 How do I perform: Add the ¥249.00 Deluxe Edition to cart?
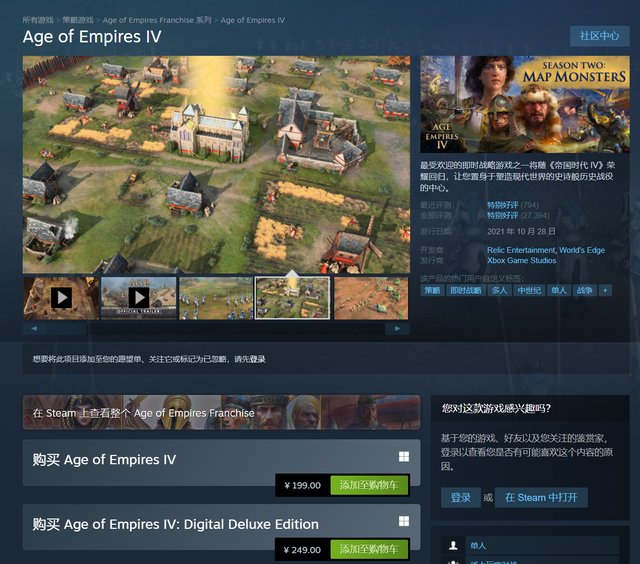tap(369, 549)
